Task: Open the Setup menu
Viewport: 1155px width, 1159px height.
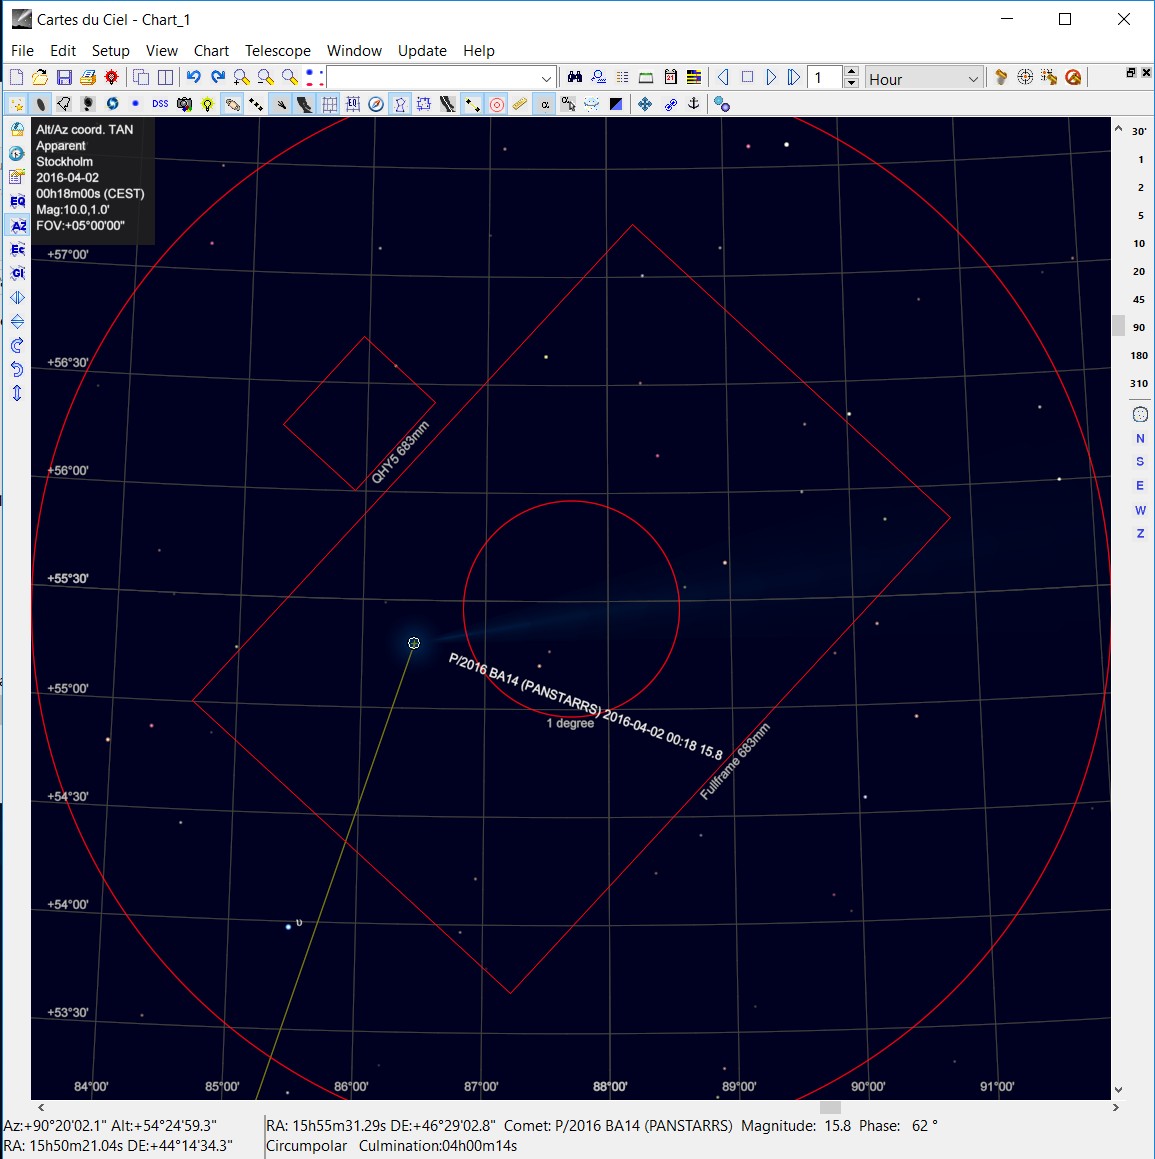Action: pos(111,50)
